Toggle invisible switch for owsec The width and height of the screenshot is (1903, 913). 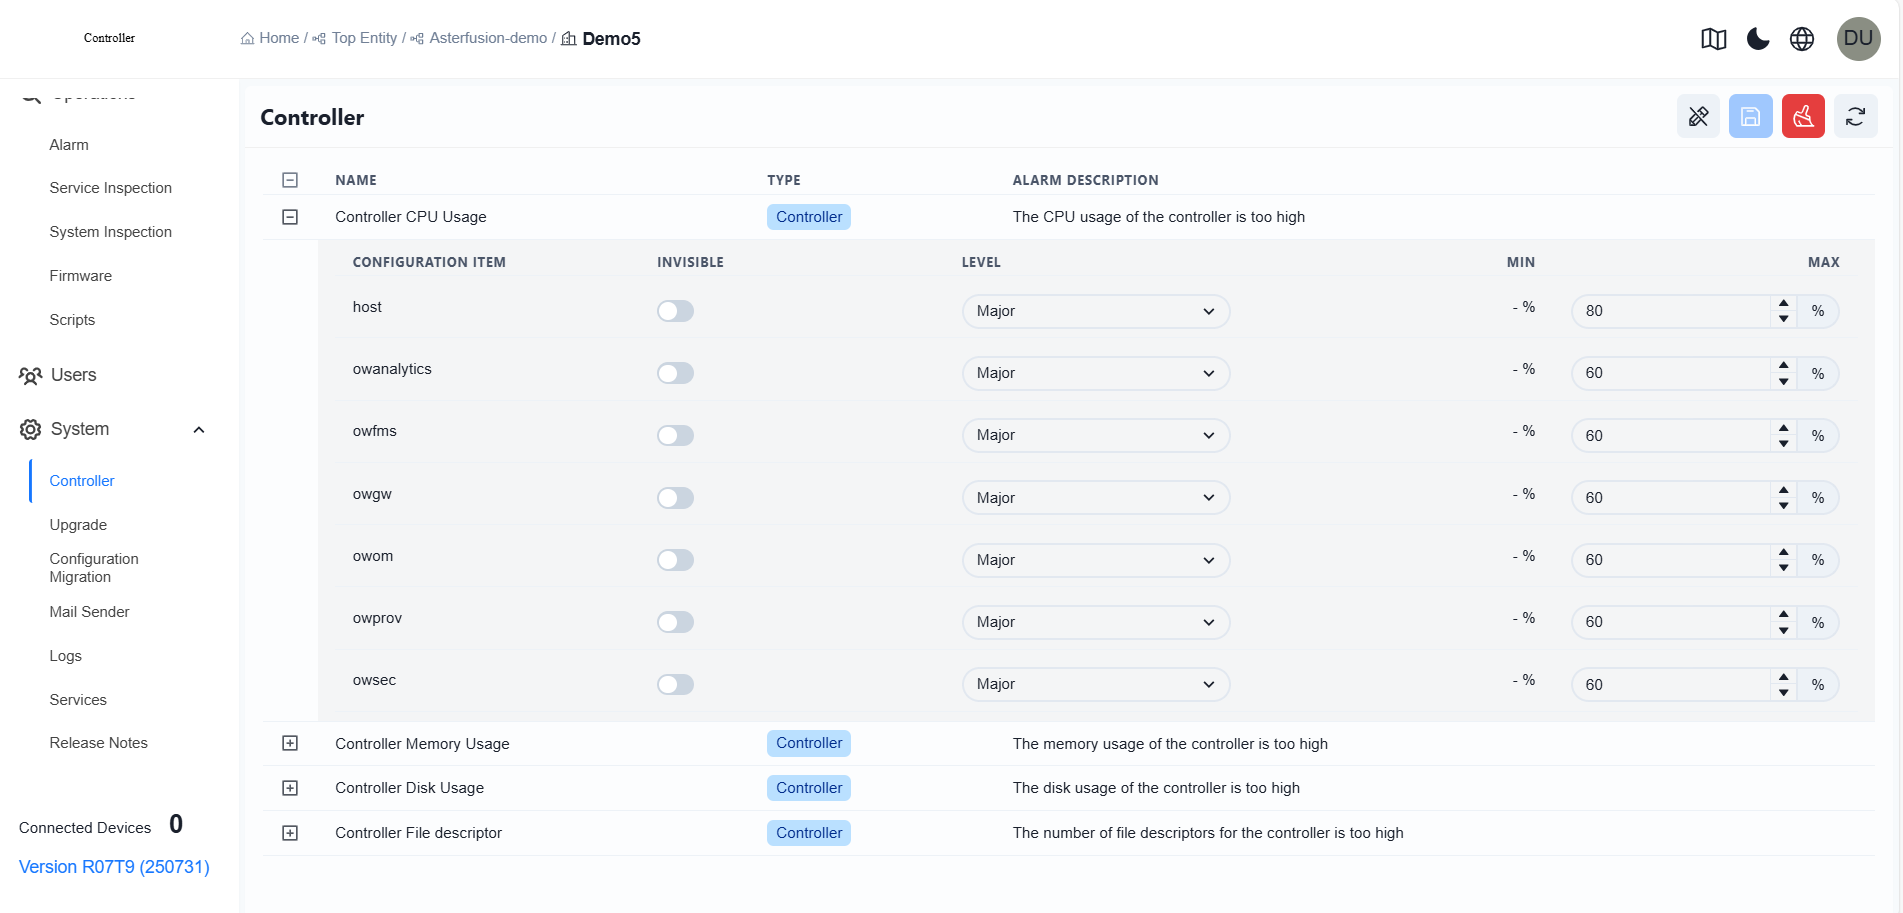675,684
